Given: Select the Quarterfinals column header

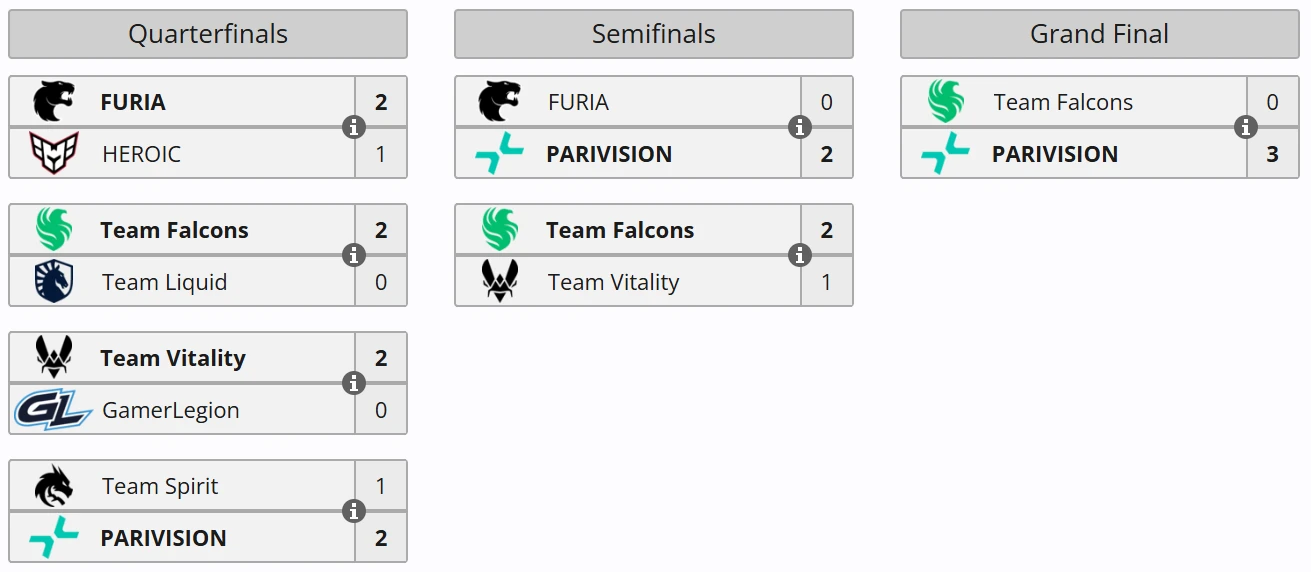Looking at the screenshot, I should (208, 34).
